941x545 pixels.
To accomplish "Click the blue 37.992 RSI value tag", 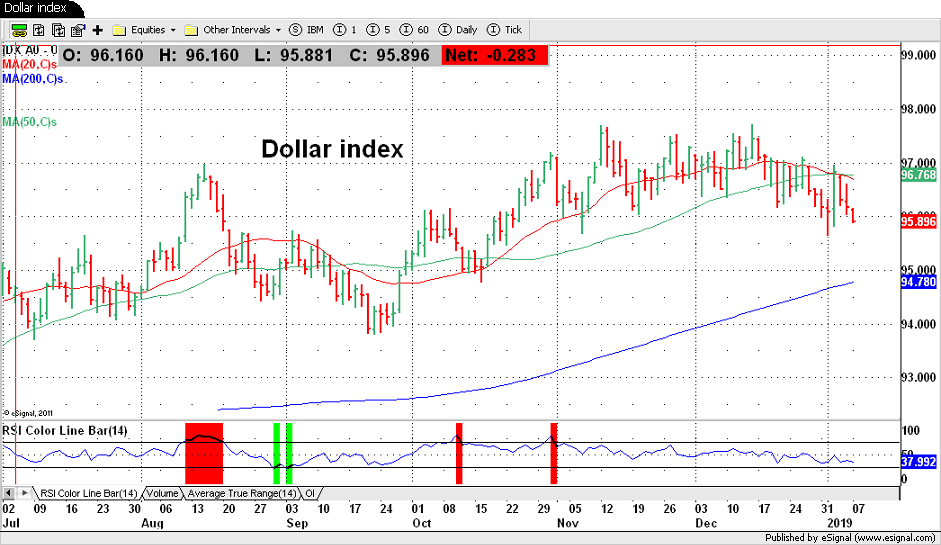I will tap(919, 462).
